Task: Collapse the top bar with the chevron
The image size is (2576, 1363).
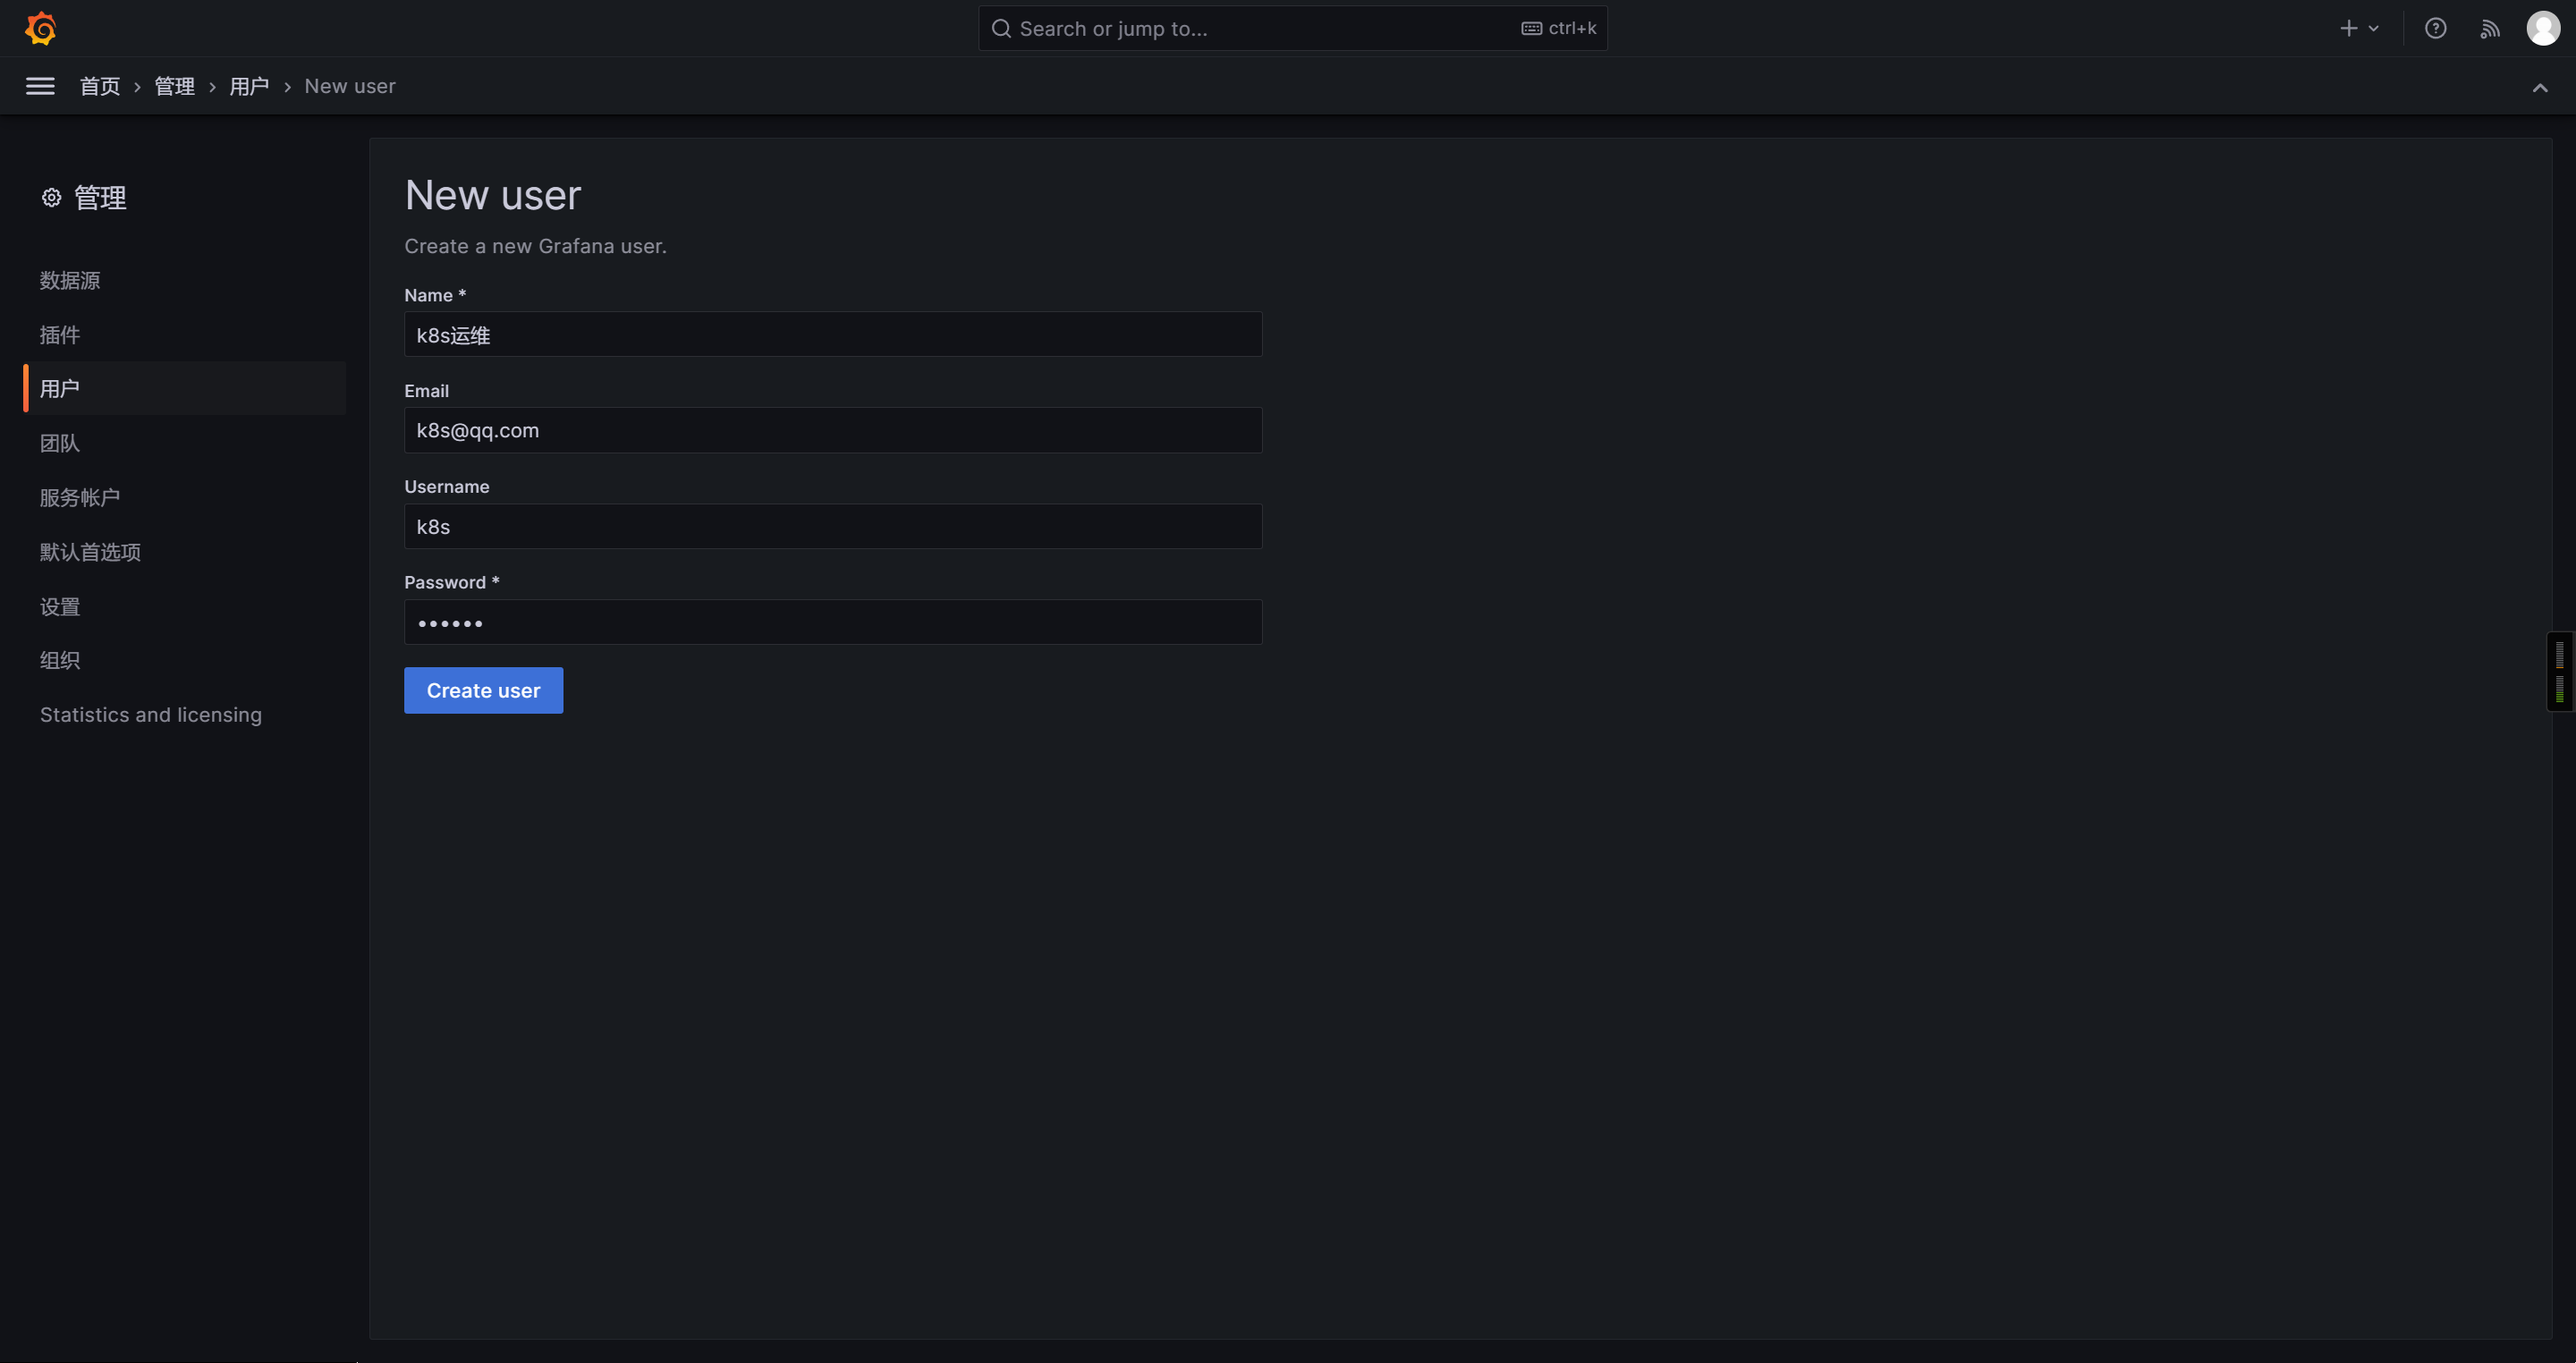Action: coord(2539,87)
